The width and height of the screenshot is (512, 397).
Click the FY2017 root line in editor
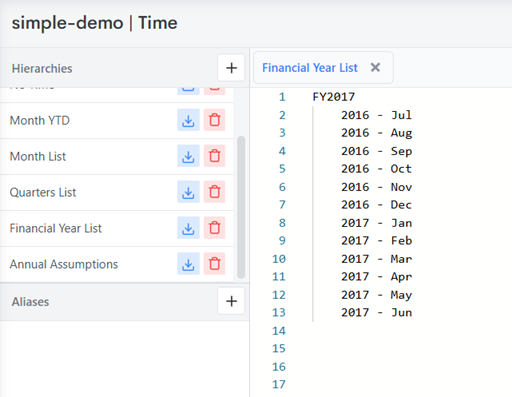point(333,97)
